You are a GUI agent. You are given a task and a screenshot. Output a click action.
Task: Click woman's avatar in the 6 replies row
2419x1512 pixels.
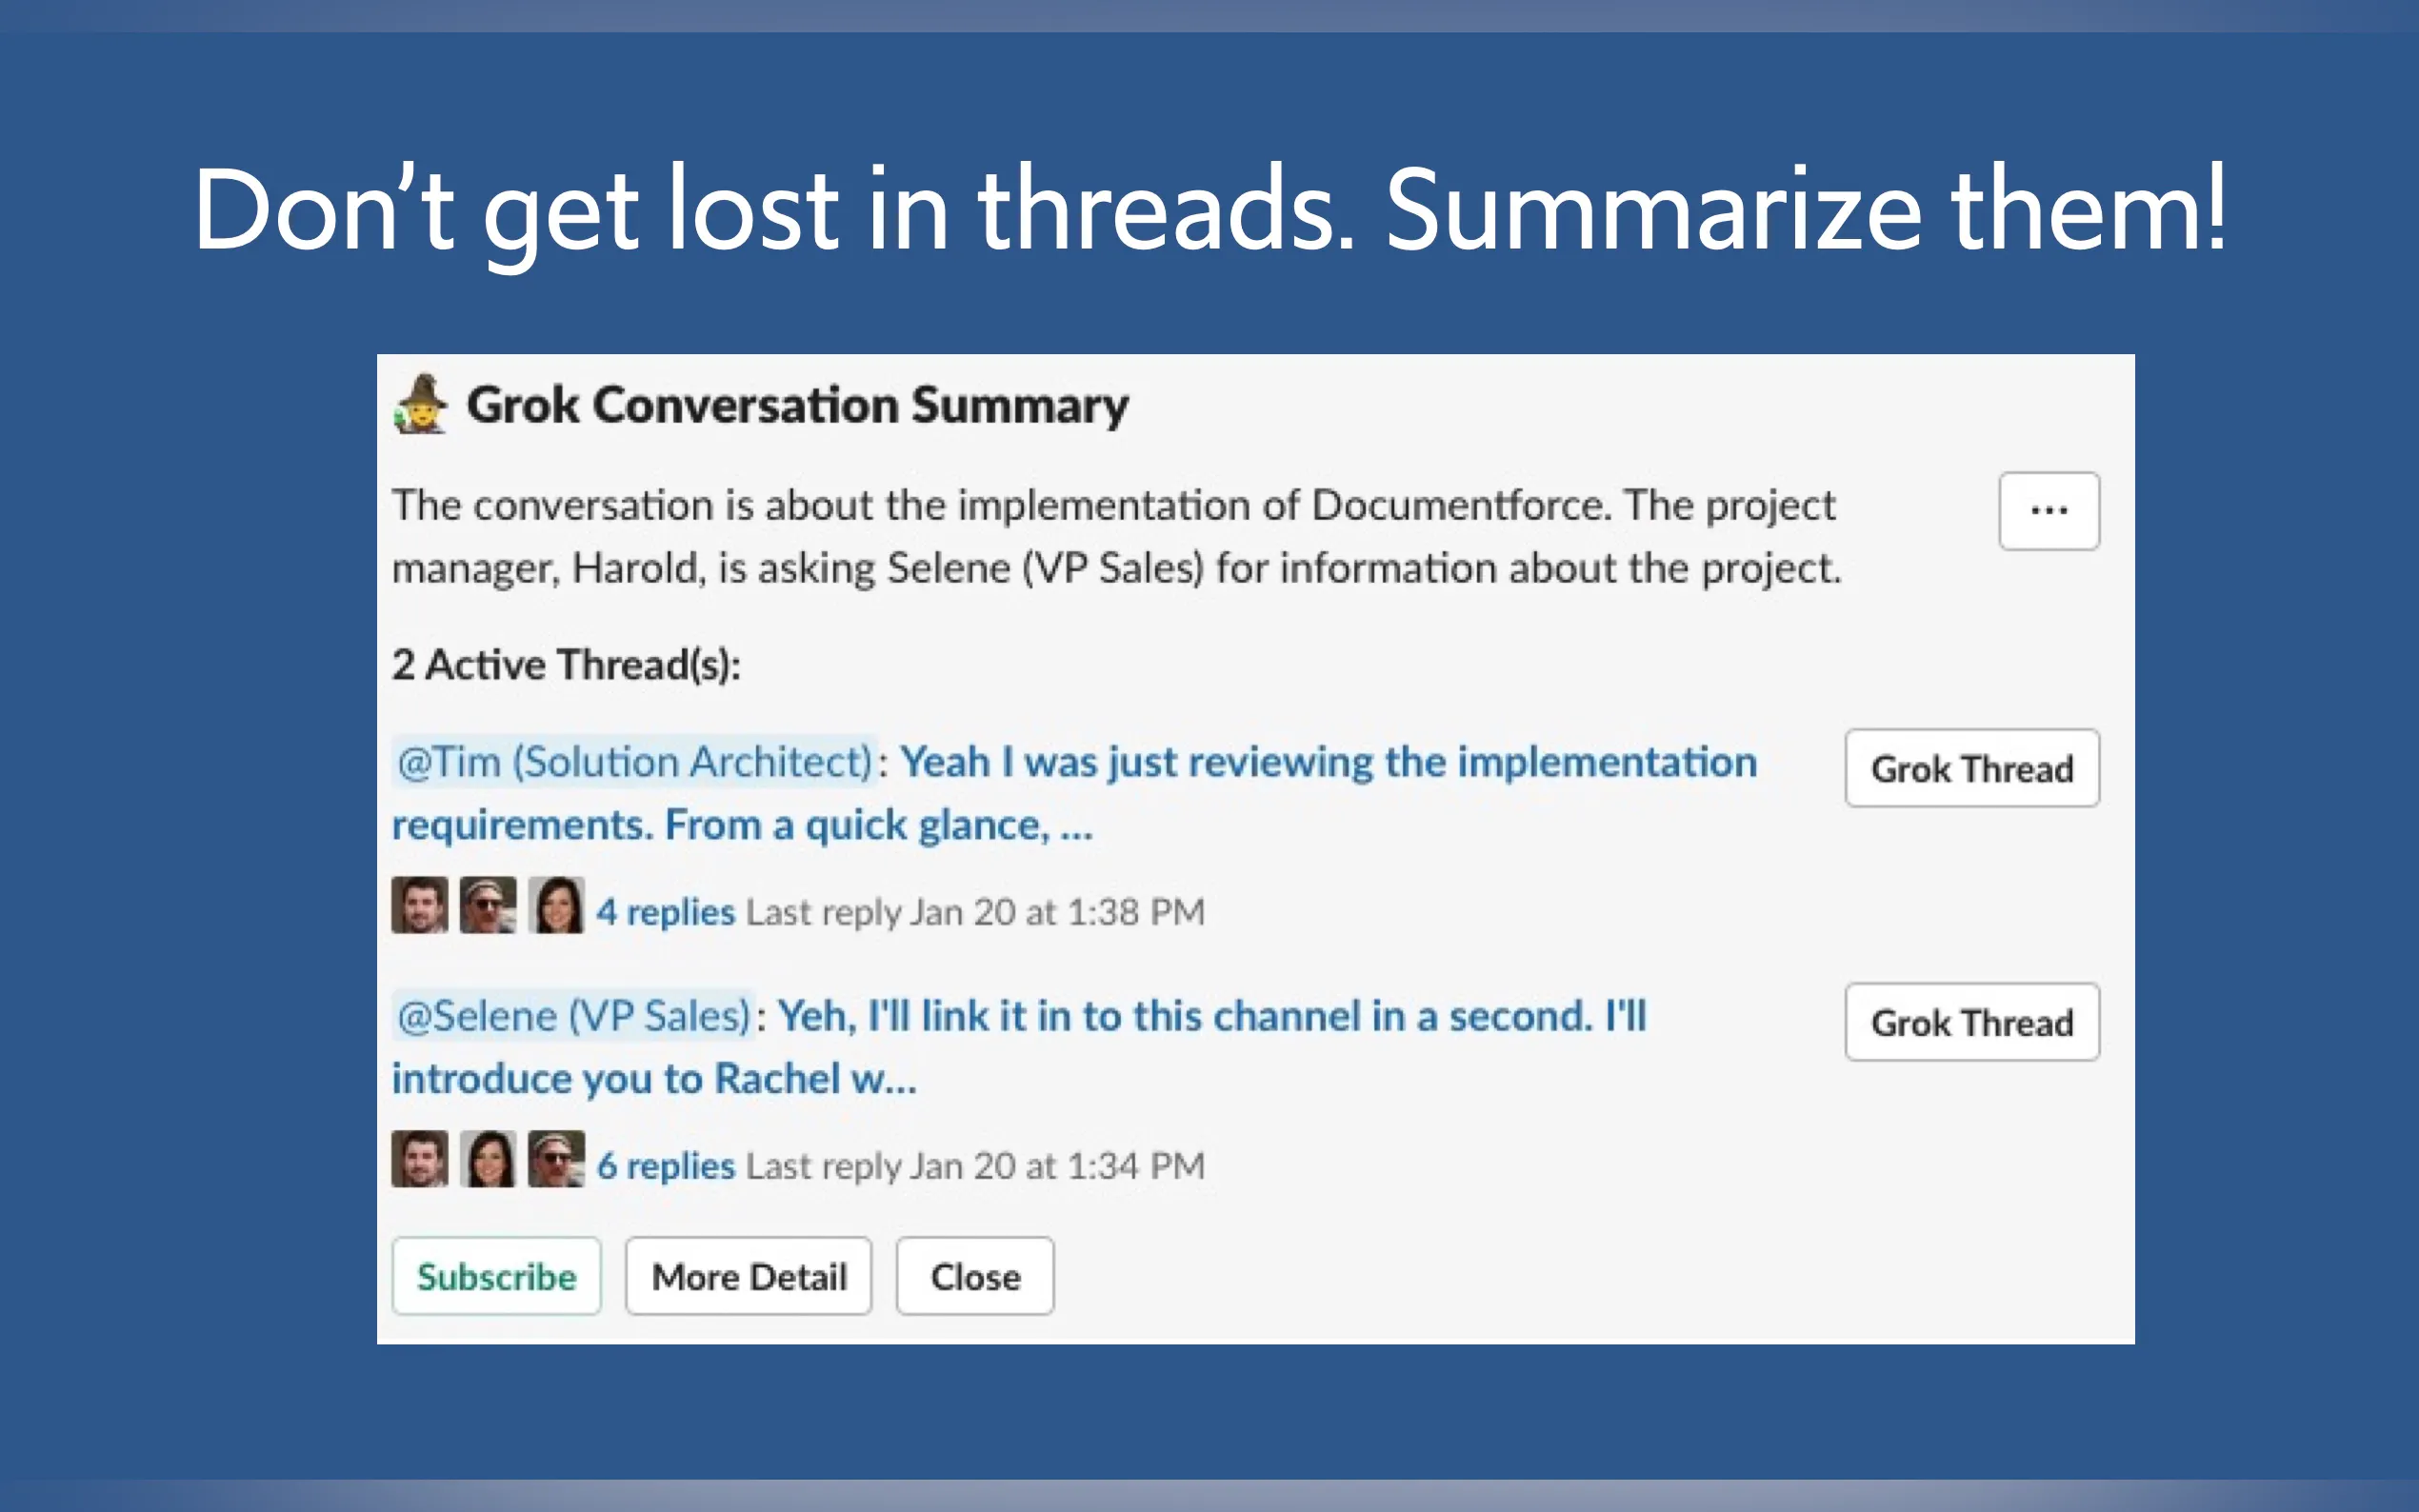(488, 1159)
